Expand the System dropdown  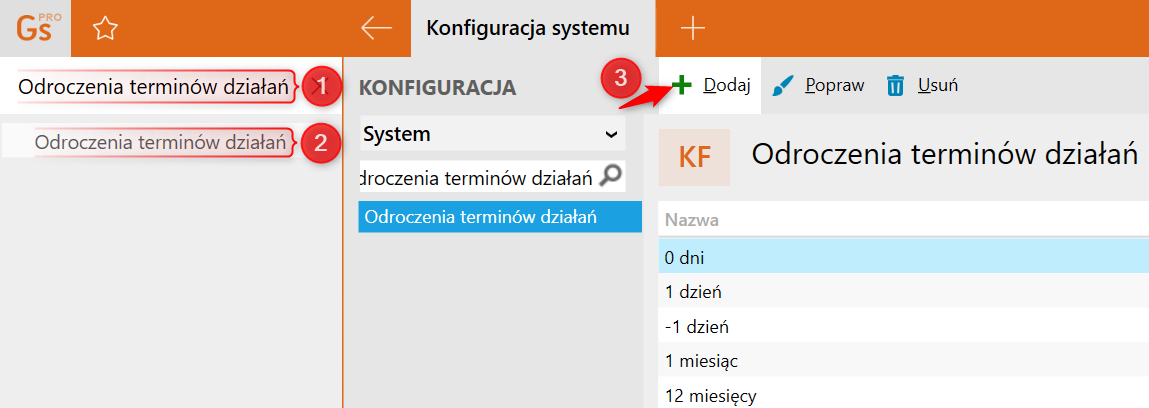coord(611,133)
